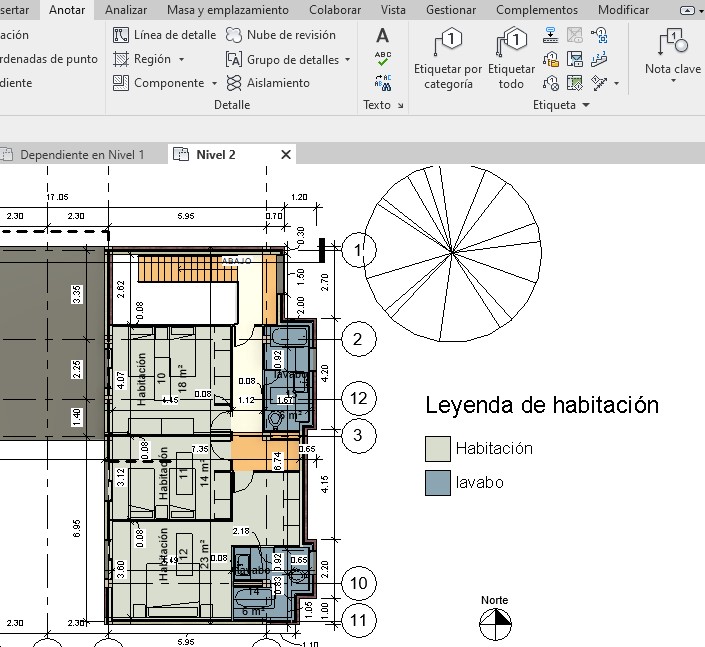Expand the Región dropdown arrow
Viewport: 705px width, 647px height.
181,59
